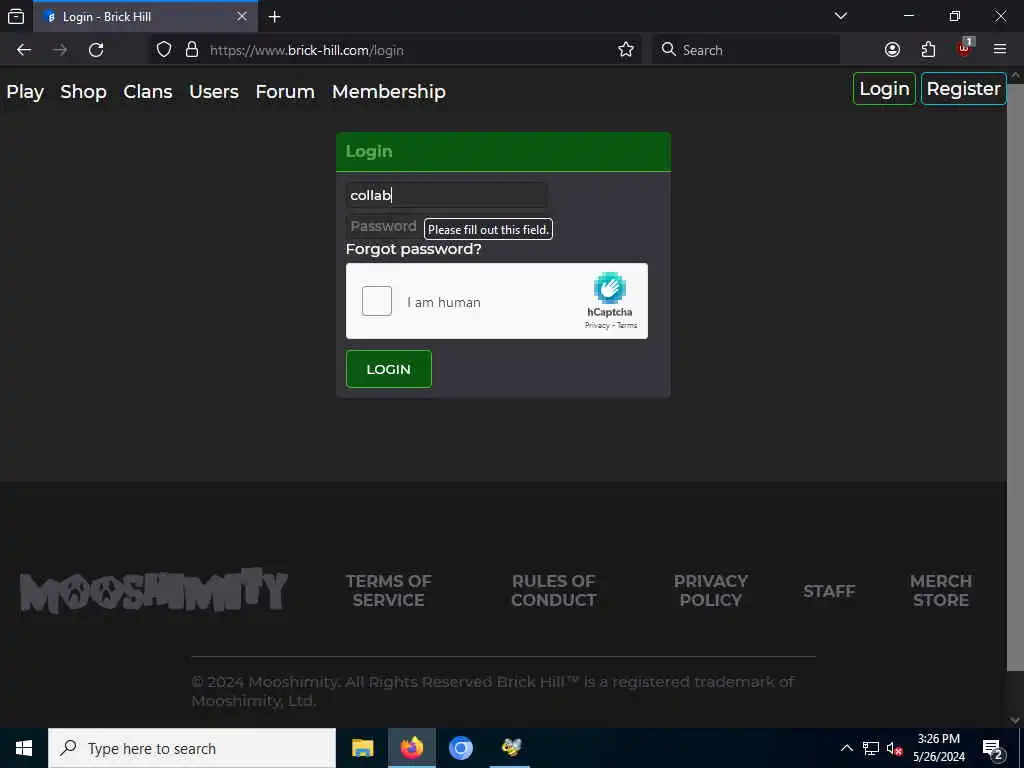1024x768 pixels.
Task: Expand the list all tabs dropdown
Action: (x=841, y=16)
